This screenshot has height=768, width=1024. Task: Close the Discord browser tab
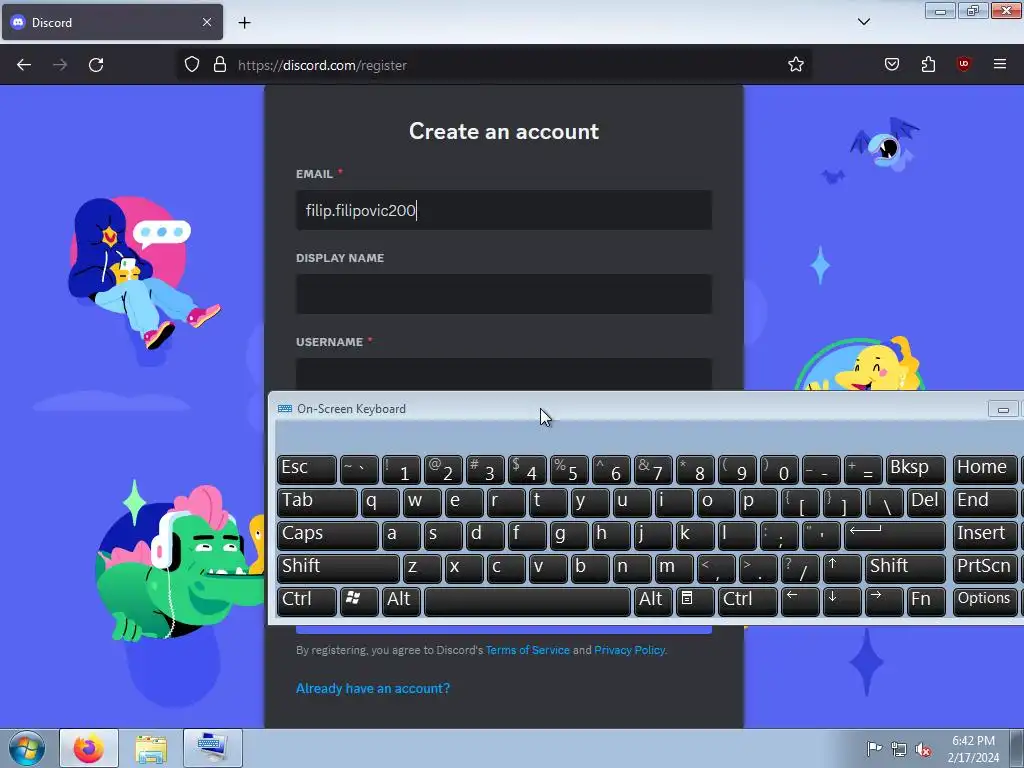(207, 22)
